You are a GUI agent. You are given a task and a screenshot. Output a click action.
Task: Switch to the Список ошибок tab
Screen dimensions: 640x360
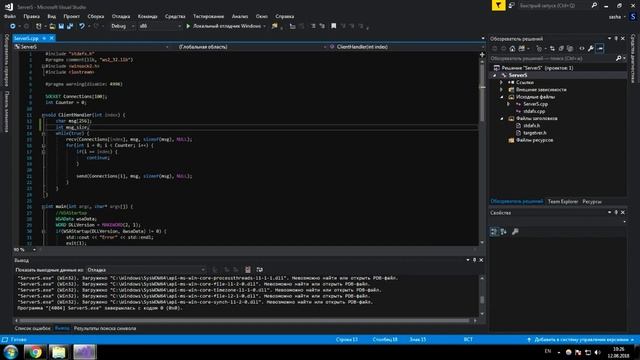point(32,328)
